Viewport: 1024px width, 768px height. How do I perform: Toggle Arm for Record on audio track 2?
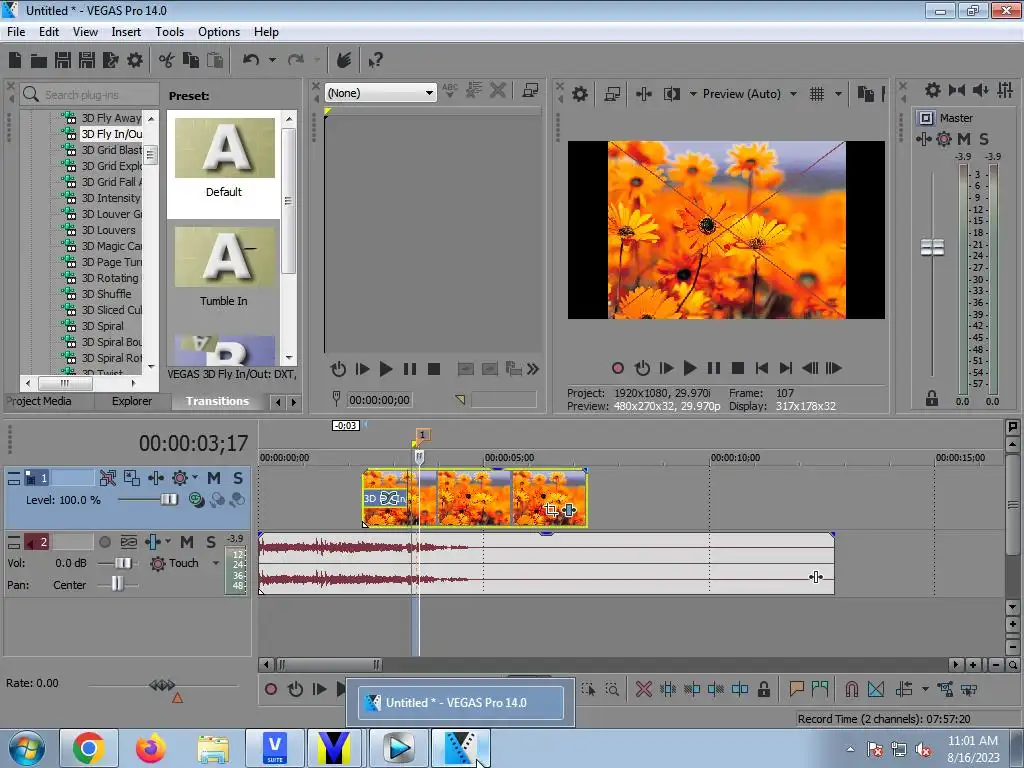(x=104, y=542)
